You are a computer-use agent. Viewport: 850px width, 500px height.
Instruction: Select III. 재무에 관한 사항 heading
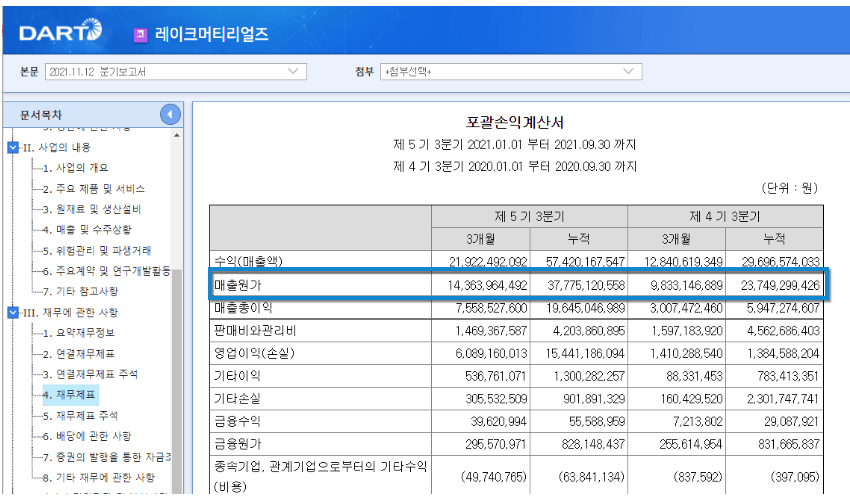70,313
